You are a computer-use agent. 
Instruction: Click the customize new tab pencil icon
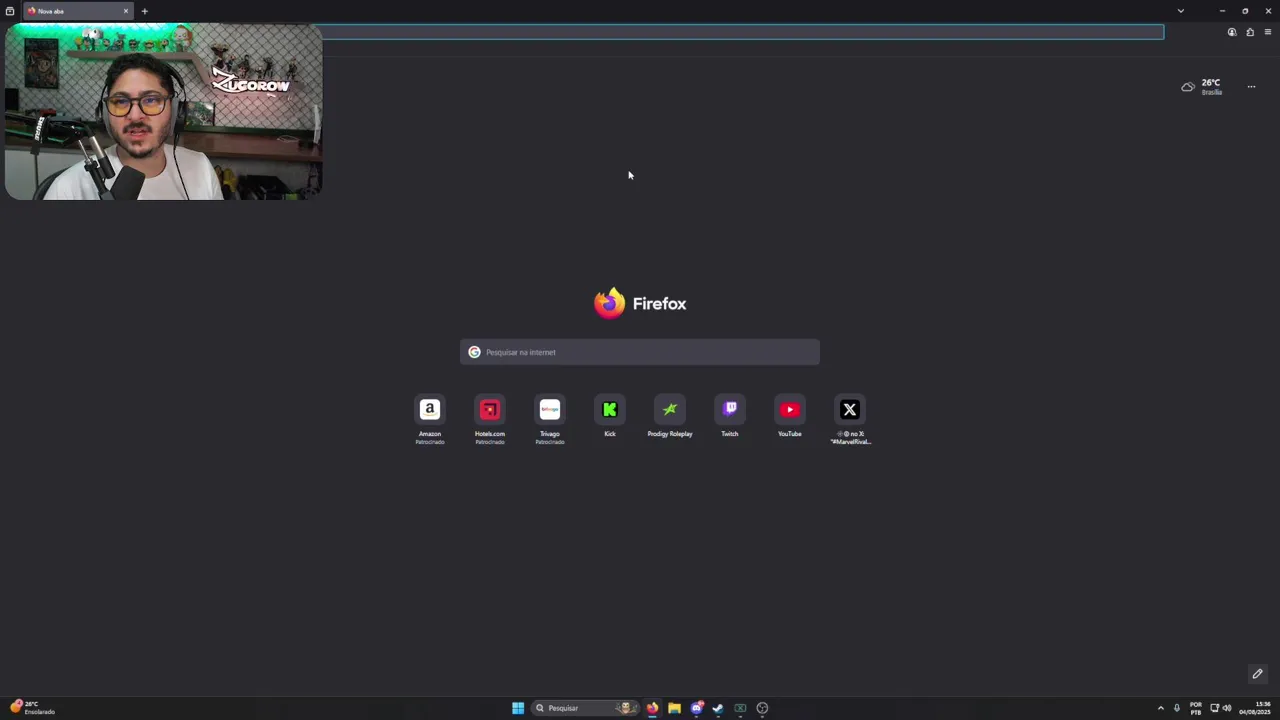(1258, 674)
